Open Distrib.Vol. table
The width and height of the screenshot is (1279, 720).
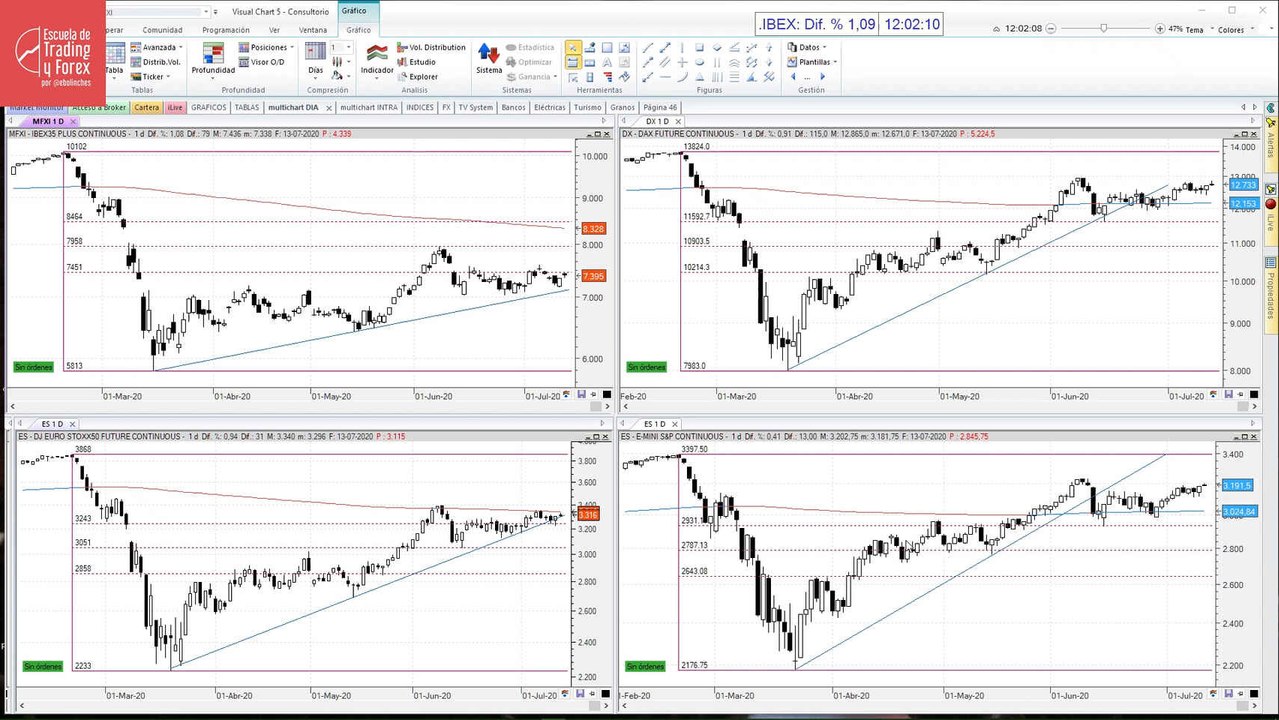[156, 62]
